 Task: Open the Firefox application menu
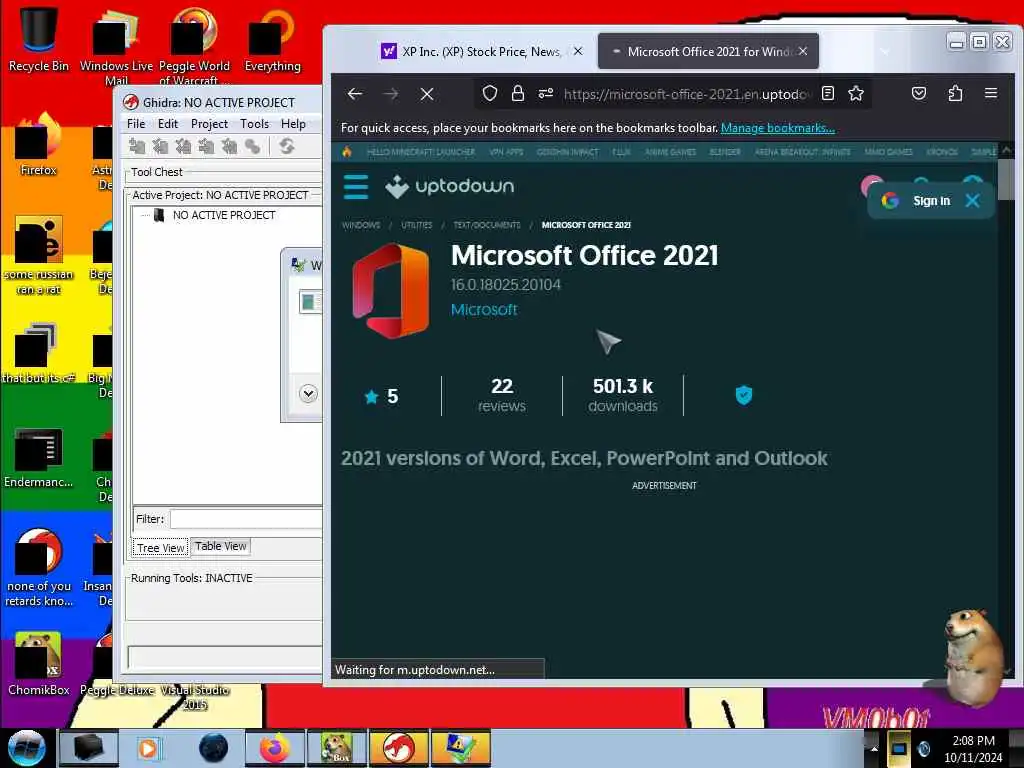point(991,93)
